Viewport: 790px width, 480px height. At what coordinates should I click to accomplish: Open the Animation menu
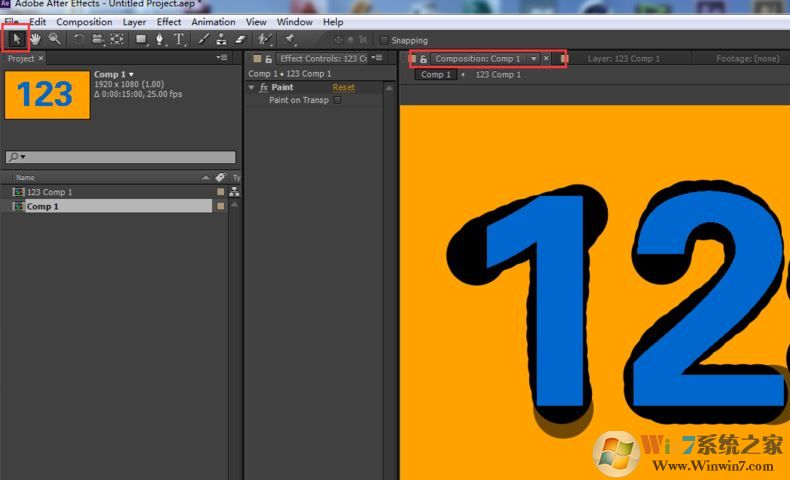[213, 21]
